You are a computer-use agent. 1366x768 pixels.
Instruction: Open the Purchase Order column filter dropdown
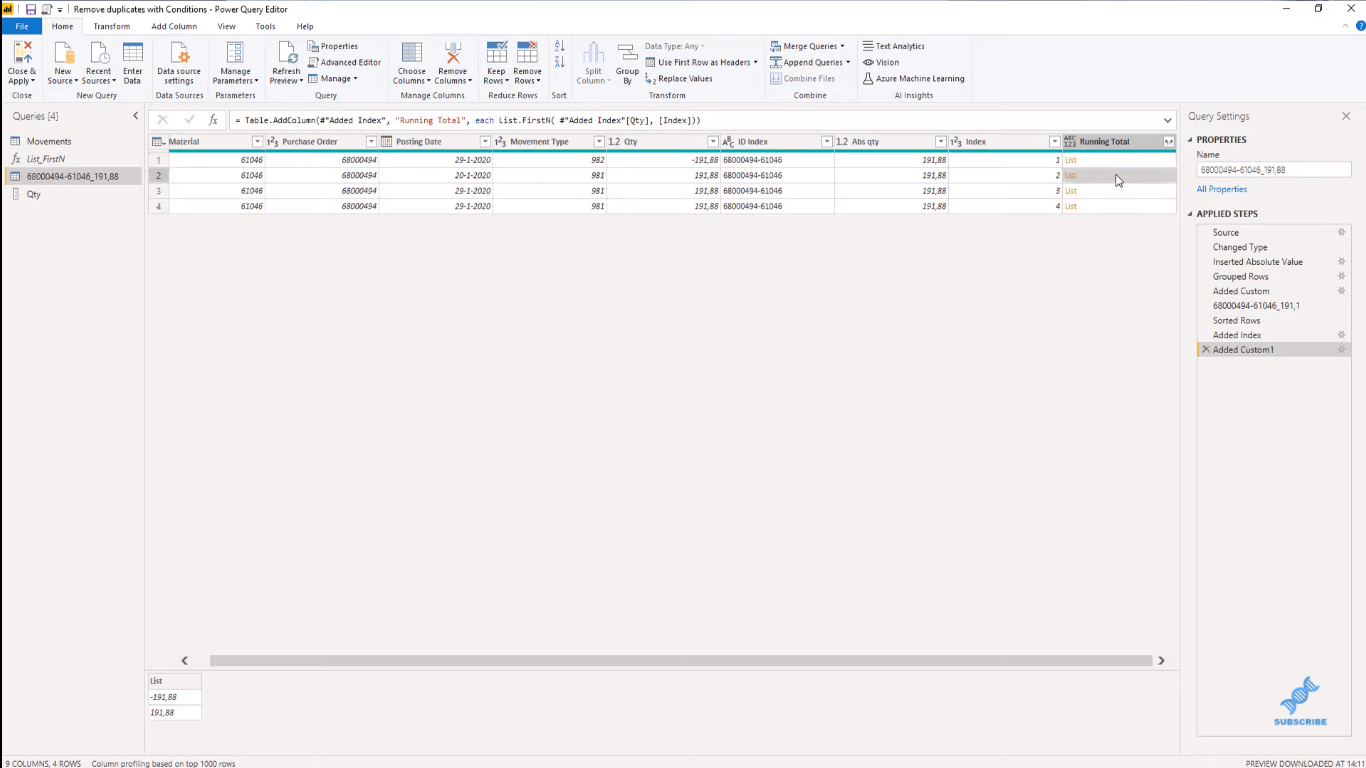(x=371, y=142)
